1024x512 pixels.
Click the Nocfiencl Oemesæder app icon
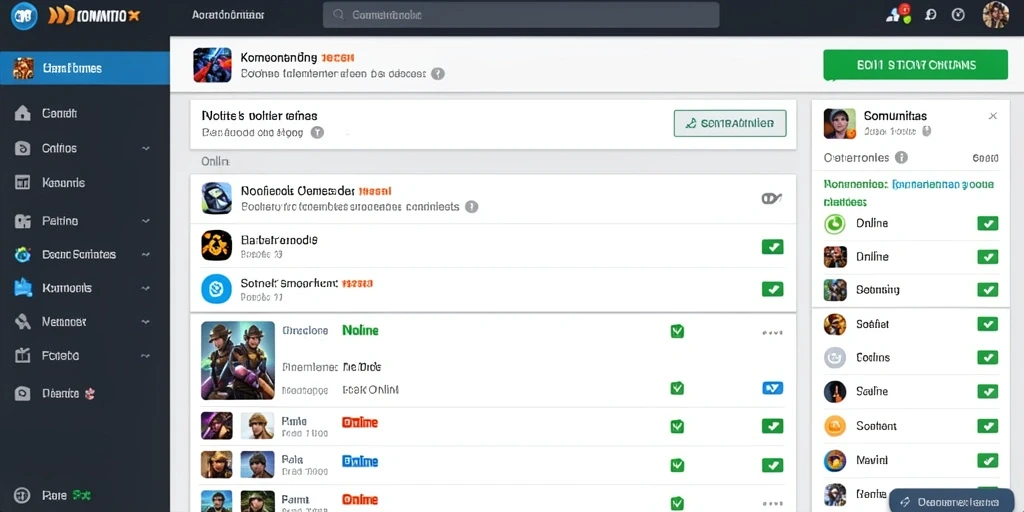click(x=216, y=198)
